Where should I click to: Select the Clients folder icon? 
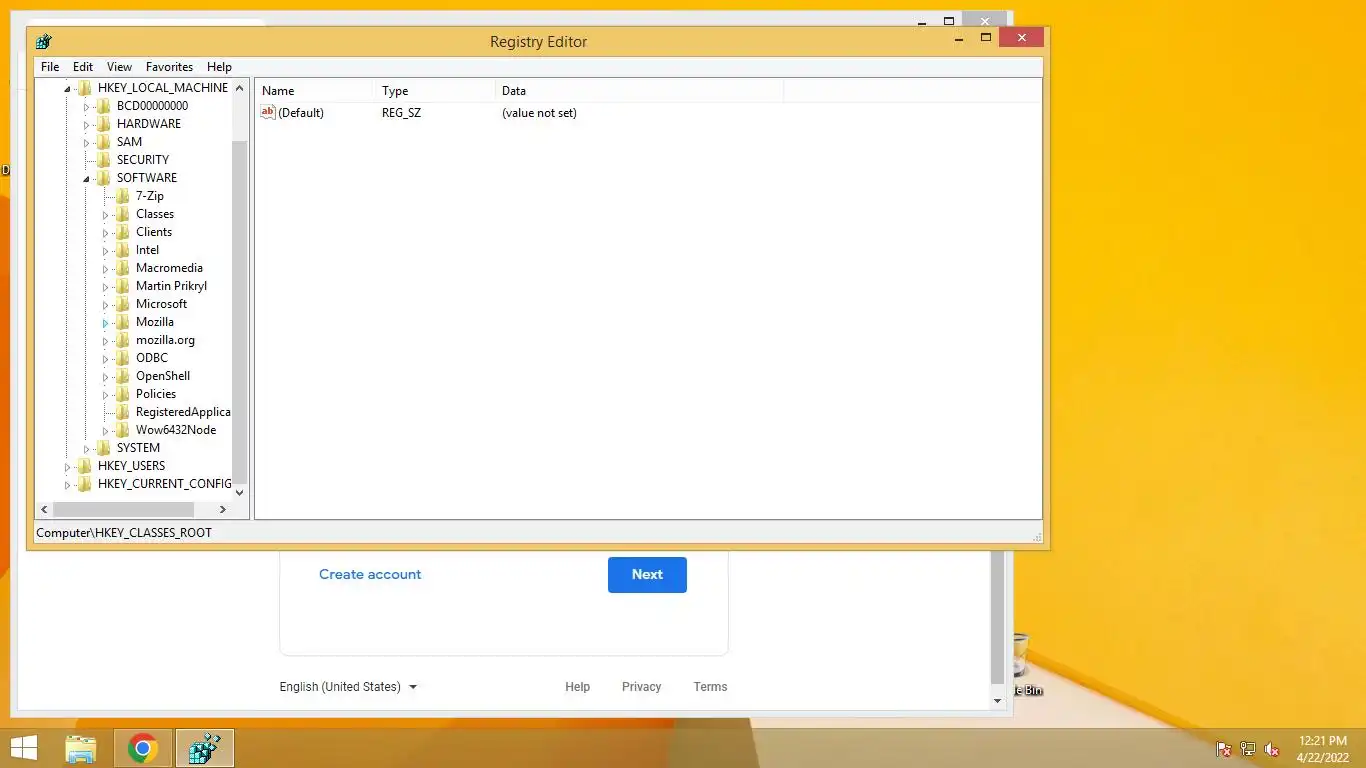tap(122, 232)
